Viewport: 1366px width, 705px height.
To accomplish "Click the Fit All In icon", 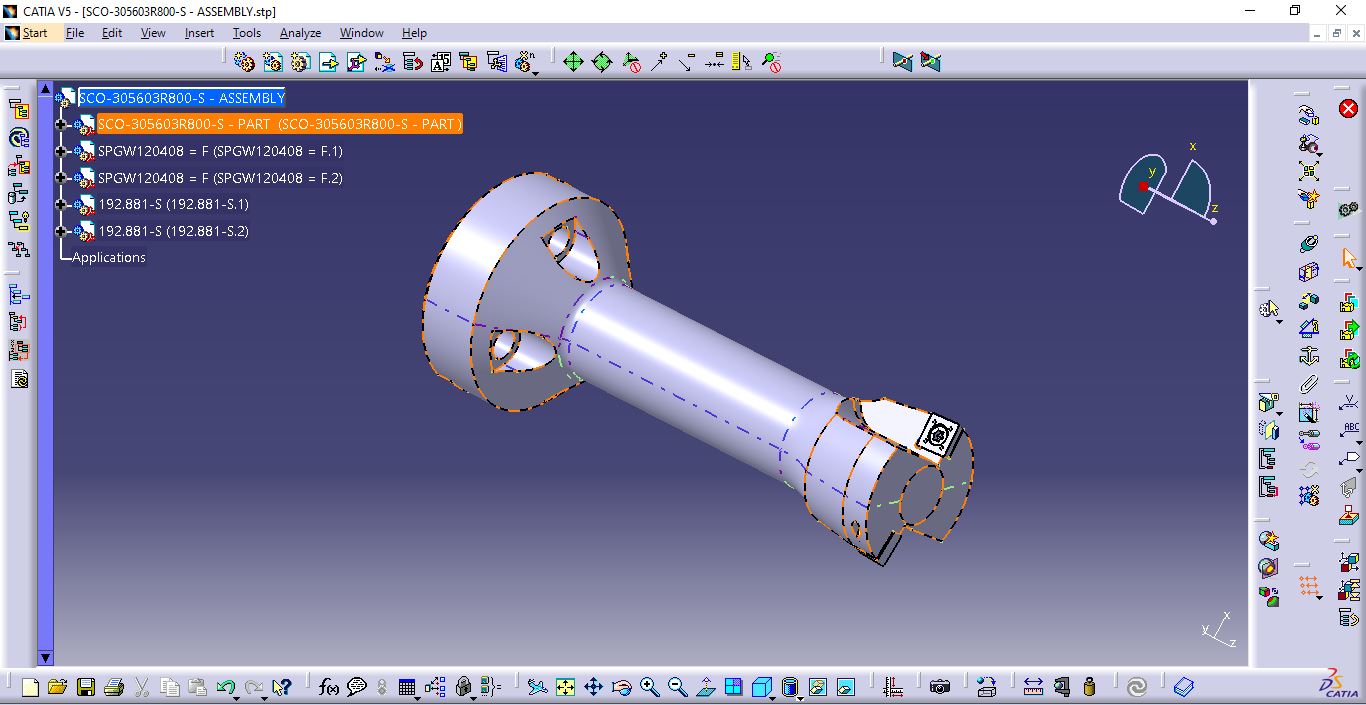I will 565,687.
